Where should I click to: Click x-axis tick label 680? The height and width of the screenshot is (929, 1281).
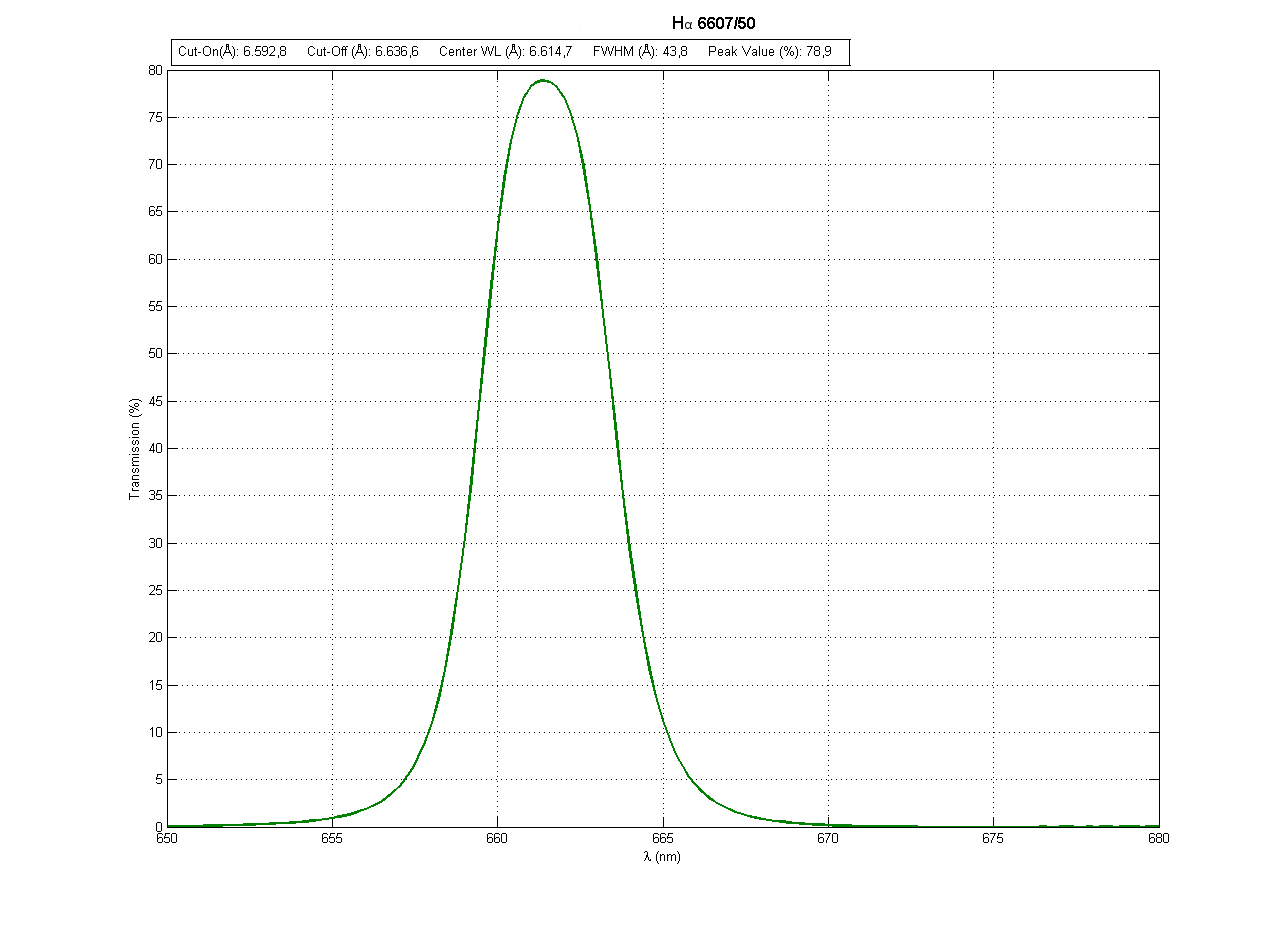tap(1159, 841)
